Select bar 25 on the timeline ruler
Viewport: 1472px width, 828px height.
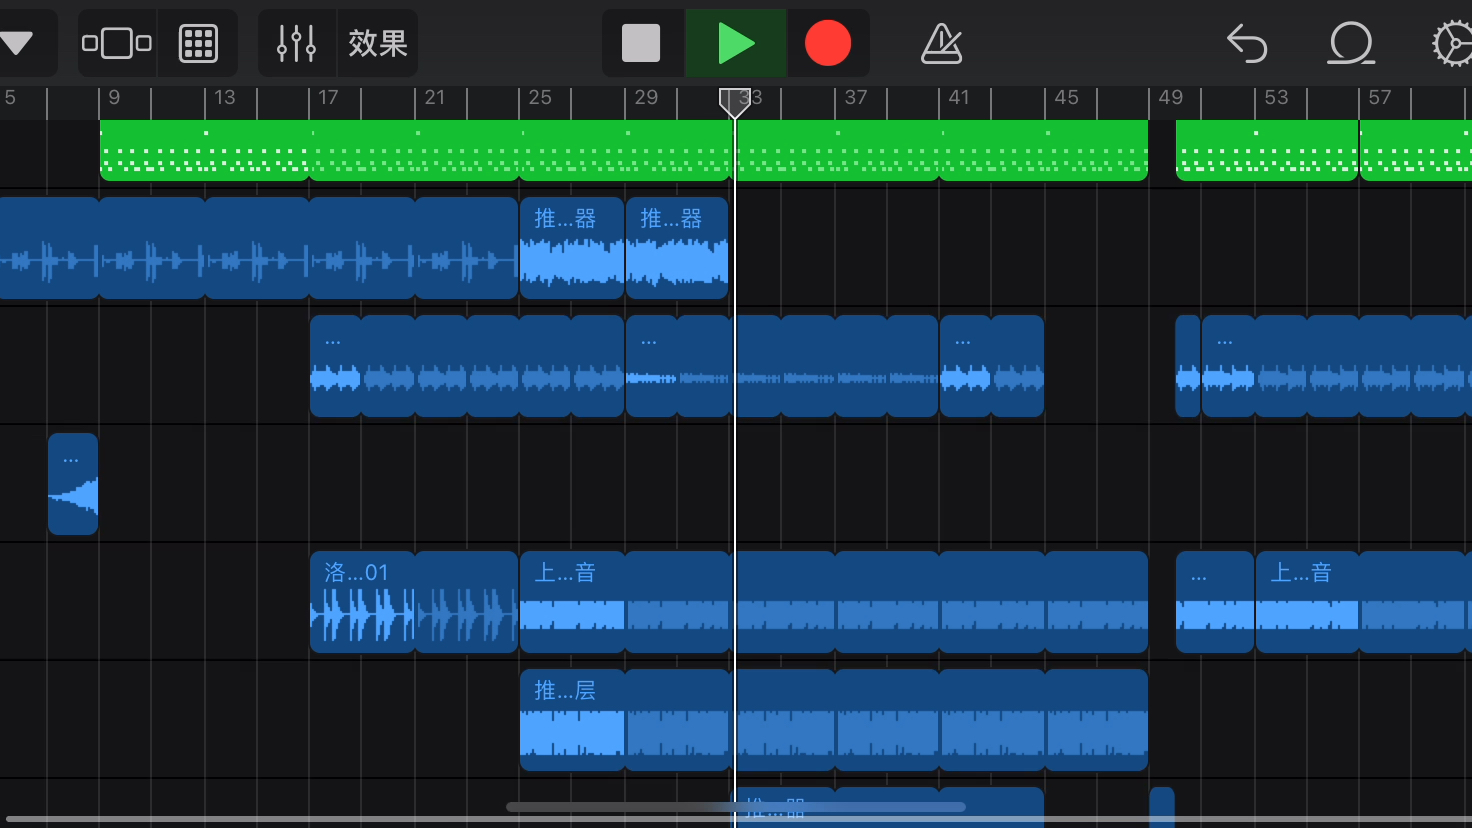coord(540,97)
